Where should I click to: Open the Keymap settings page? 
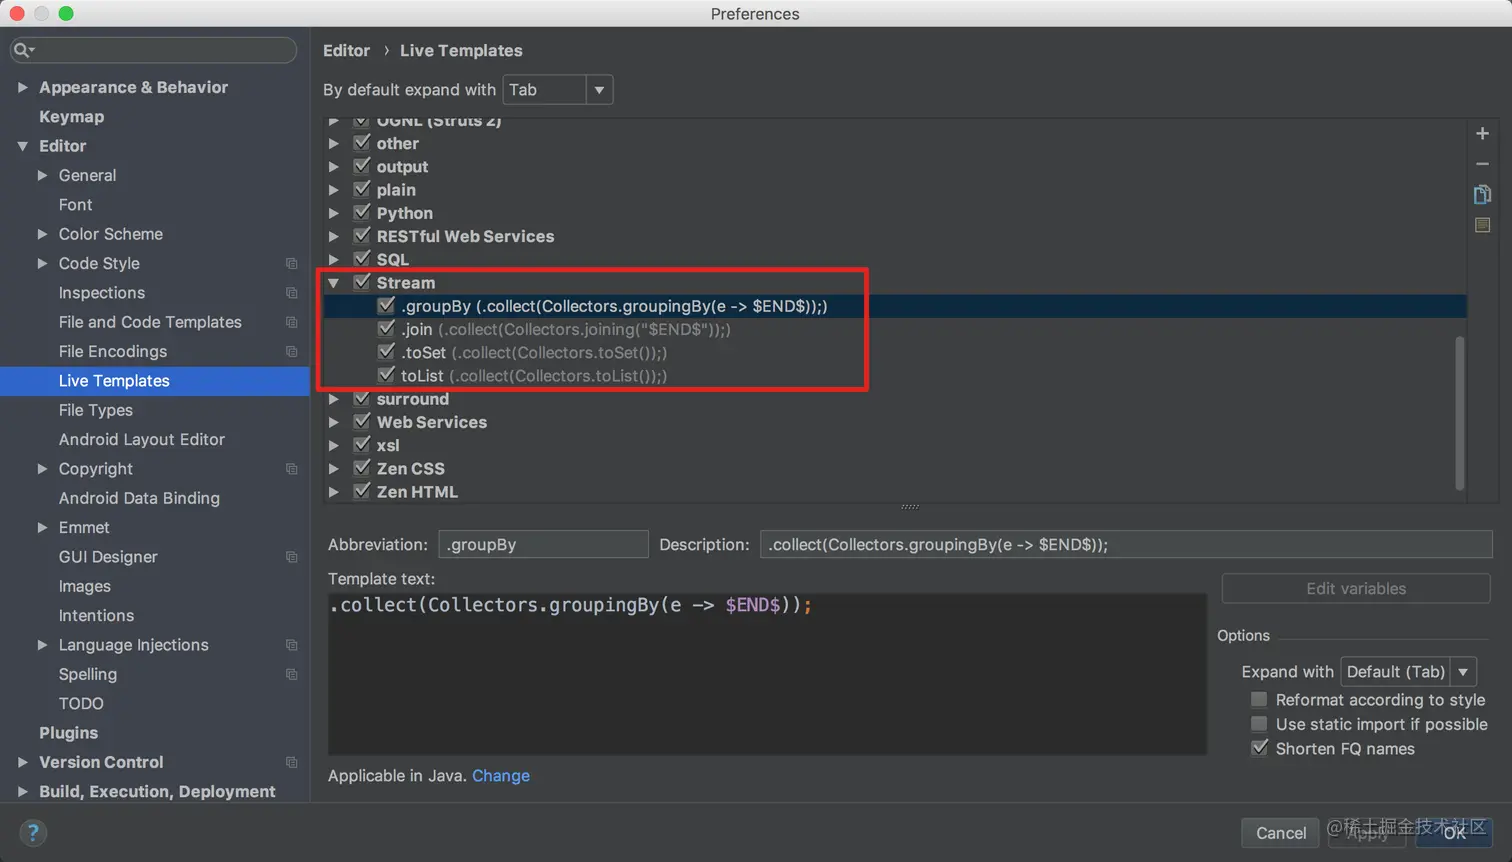click(71, 117)
